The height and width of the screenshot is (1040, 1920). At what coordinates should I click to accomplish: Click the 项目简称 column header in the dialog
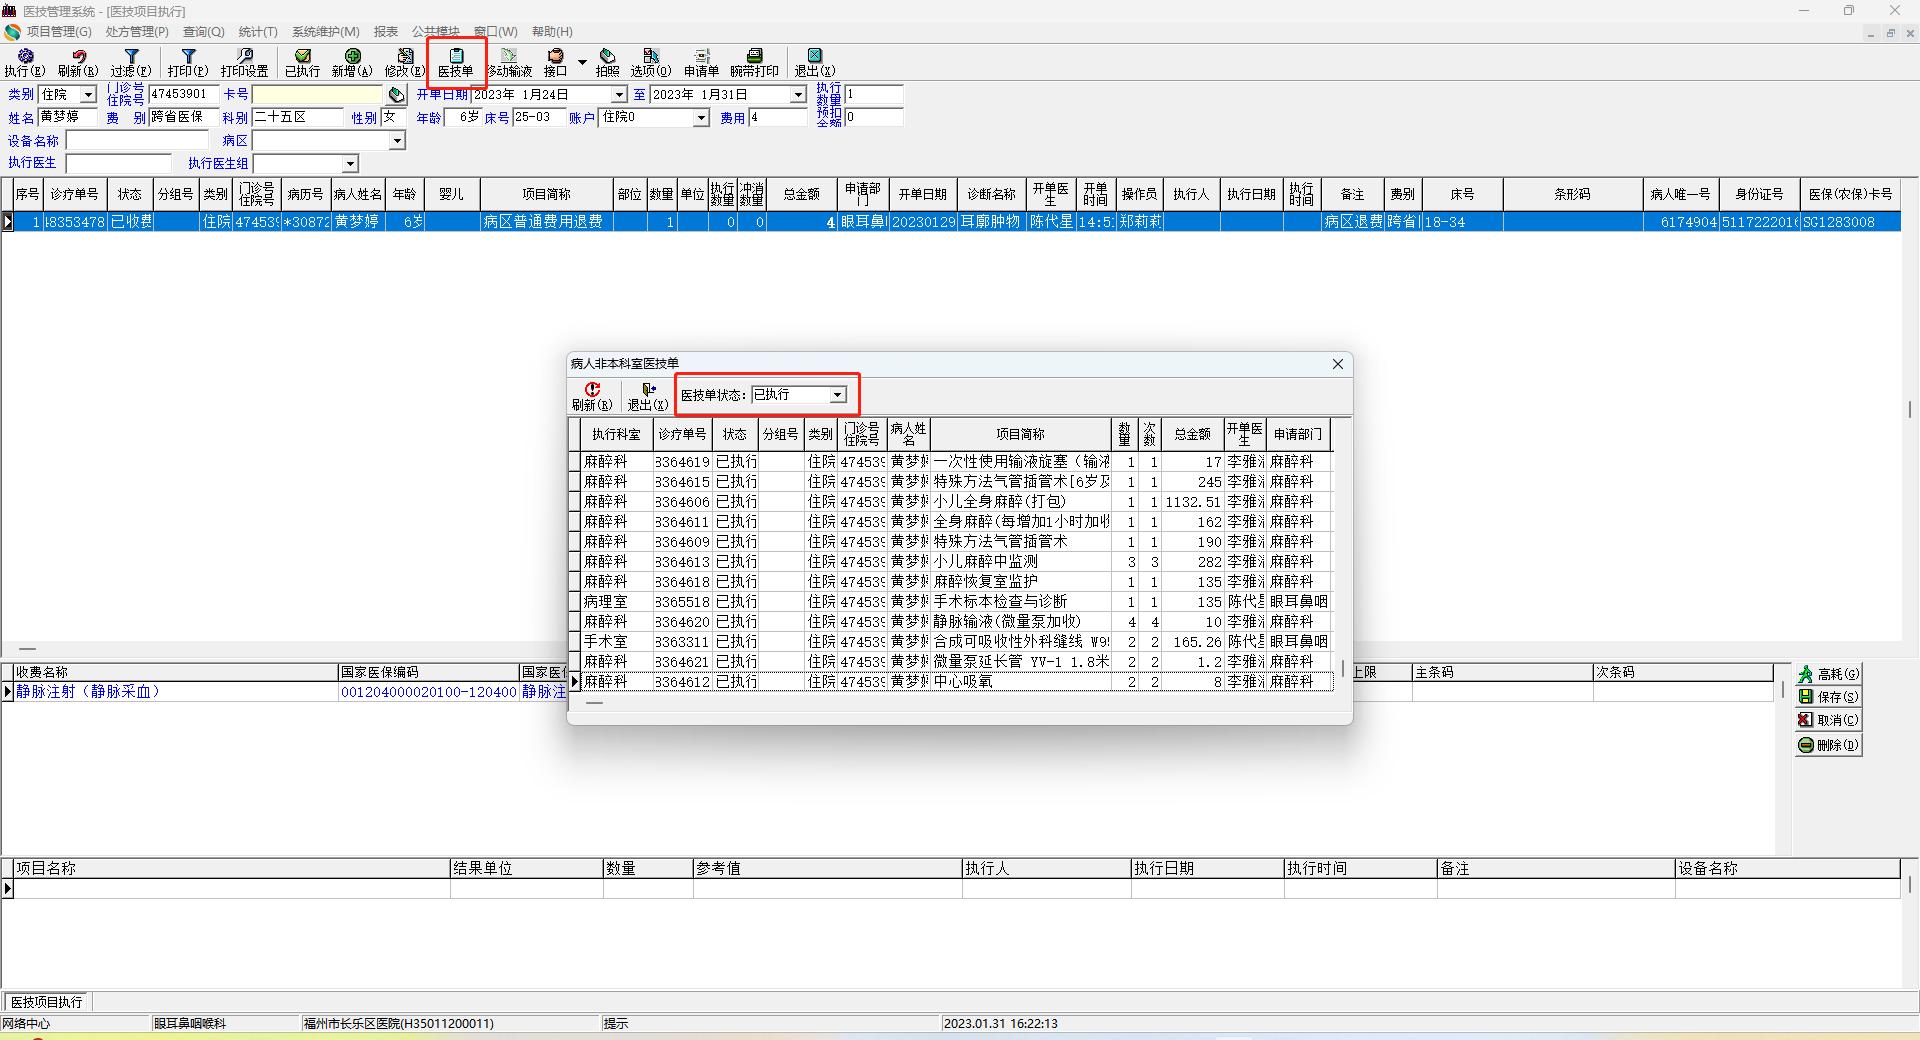[x=1020, y=434]
